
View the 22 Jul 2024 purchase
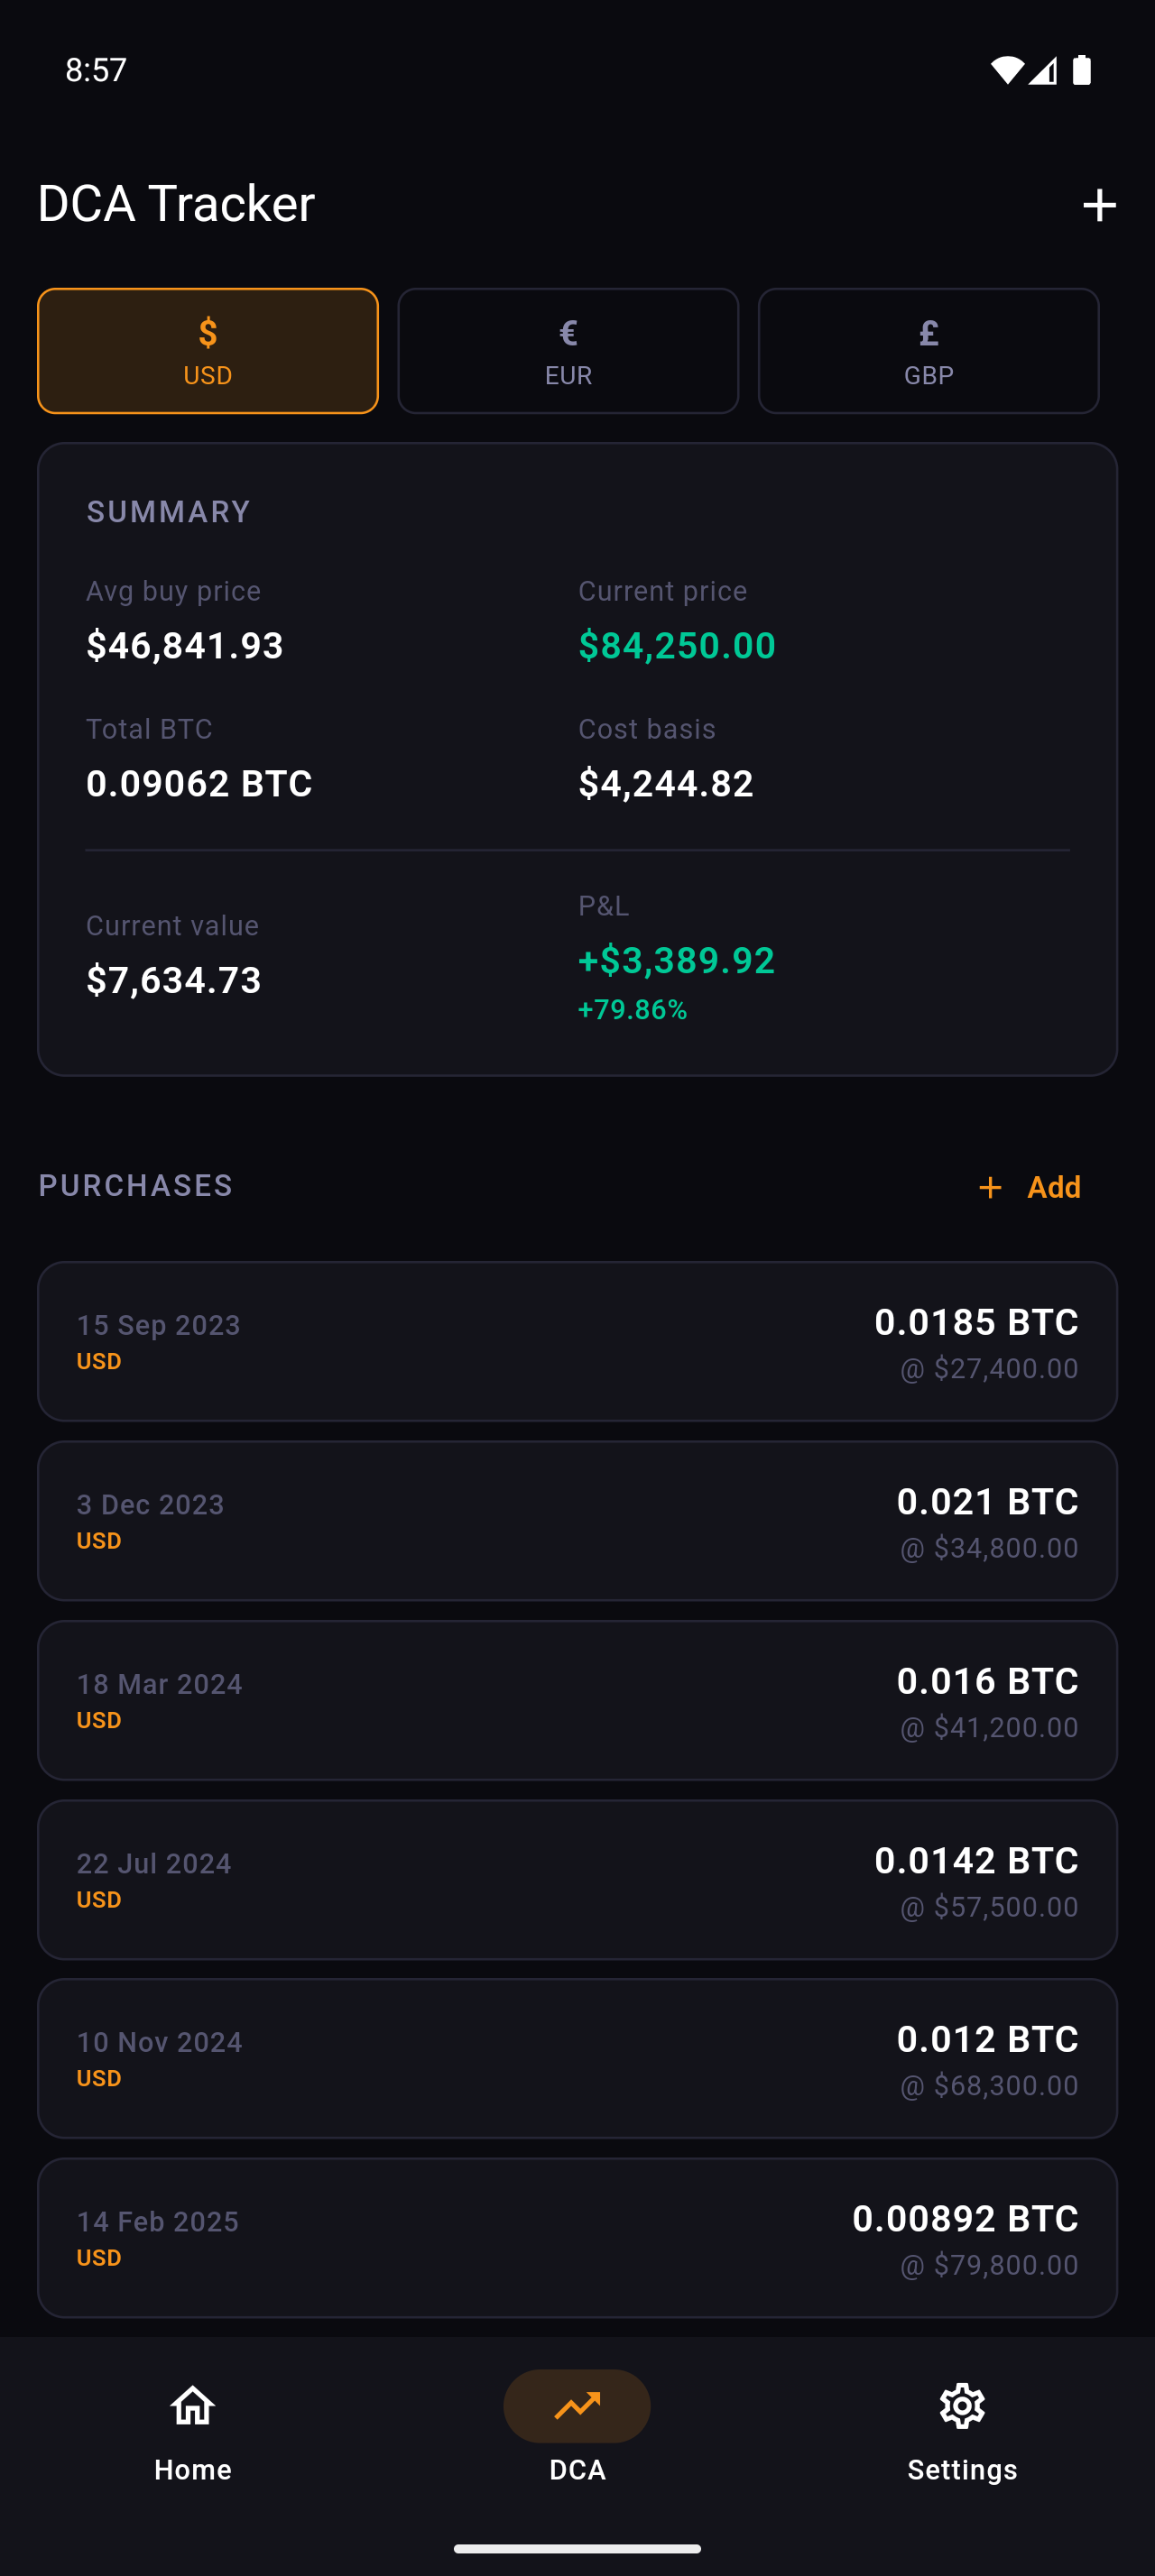pyautogui.click(x=577, y=1879)
